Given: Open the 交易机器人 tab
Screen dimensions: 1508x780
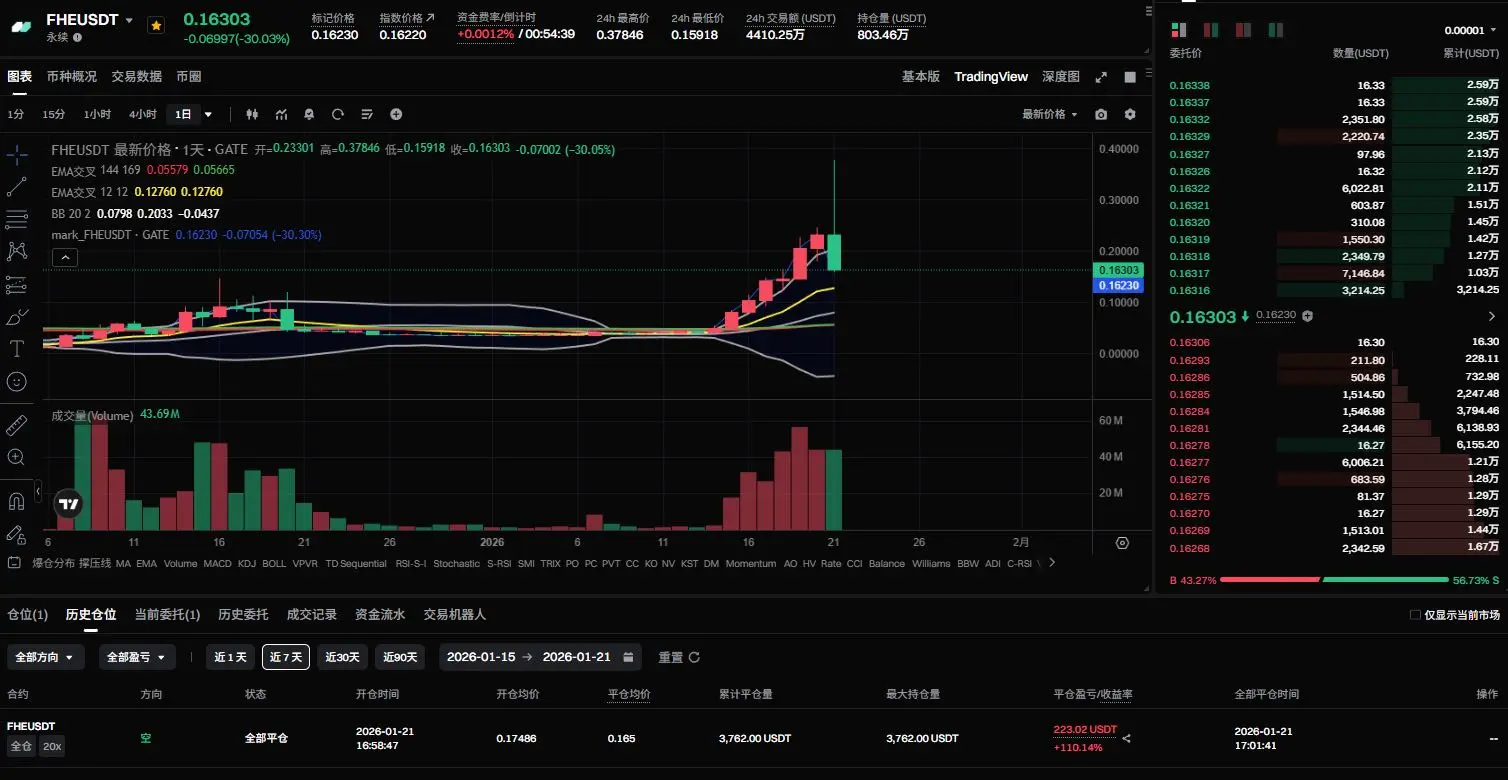Looking at the screenshot, I should point(455,614).
